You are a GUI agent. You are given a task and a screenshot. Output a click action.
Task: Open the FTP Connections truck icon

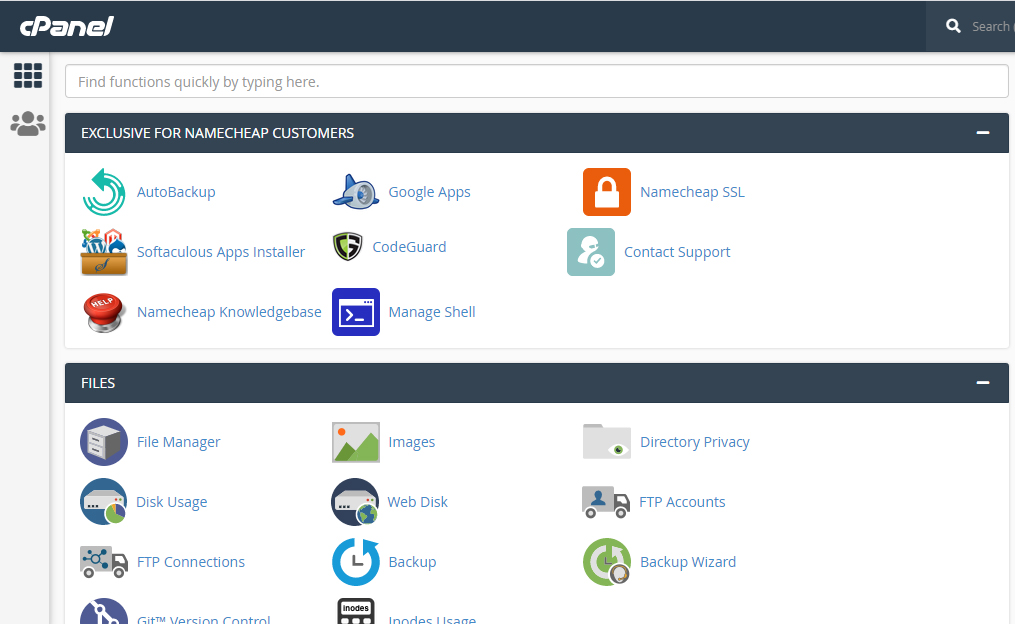[x=104, y=562]
